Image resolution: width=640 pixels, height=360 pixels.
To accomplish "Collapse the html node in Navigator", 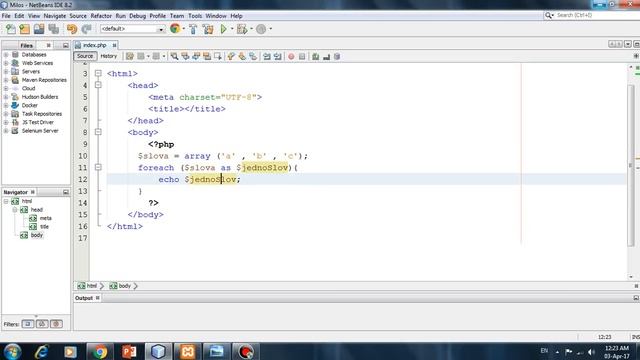I will tap(6, 201).
